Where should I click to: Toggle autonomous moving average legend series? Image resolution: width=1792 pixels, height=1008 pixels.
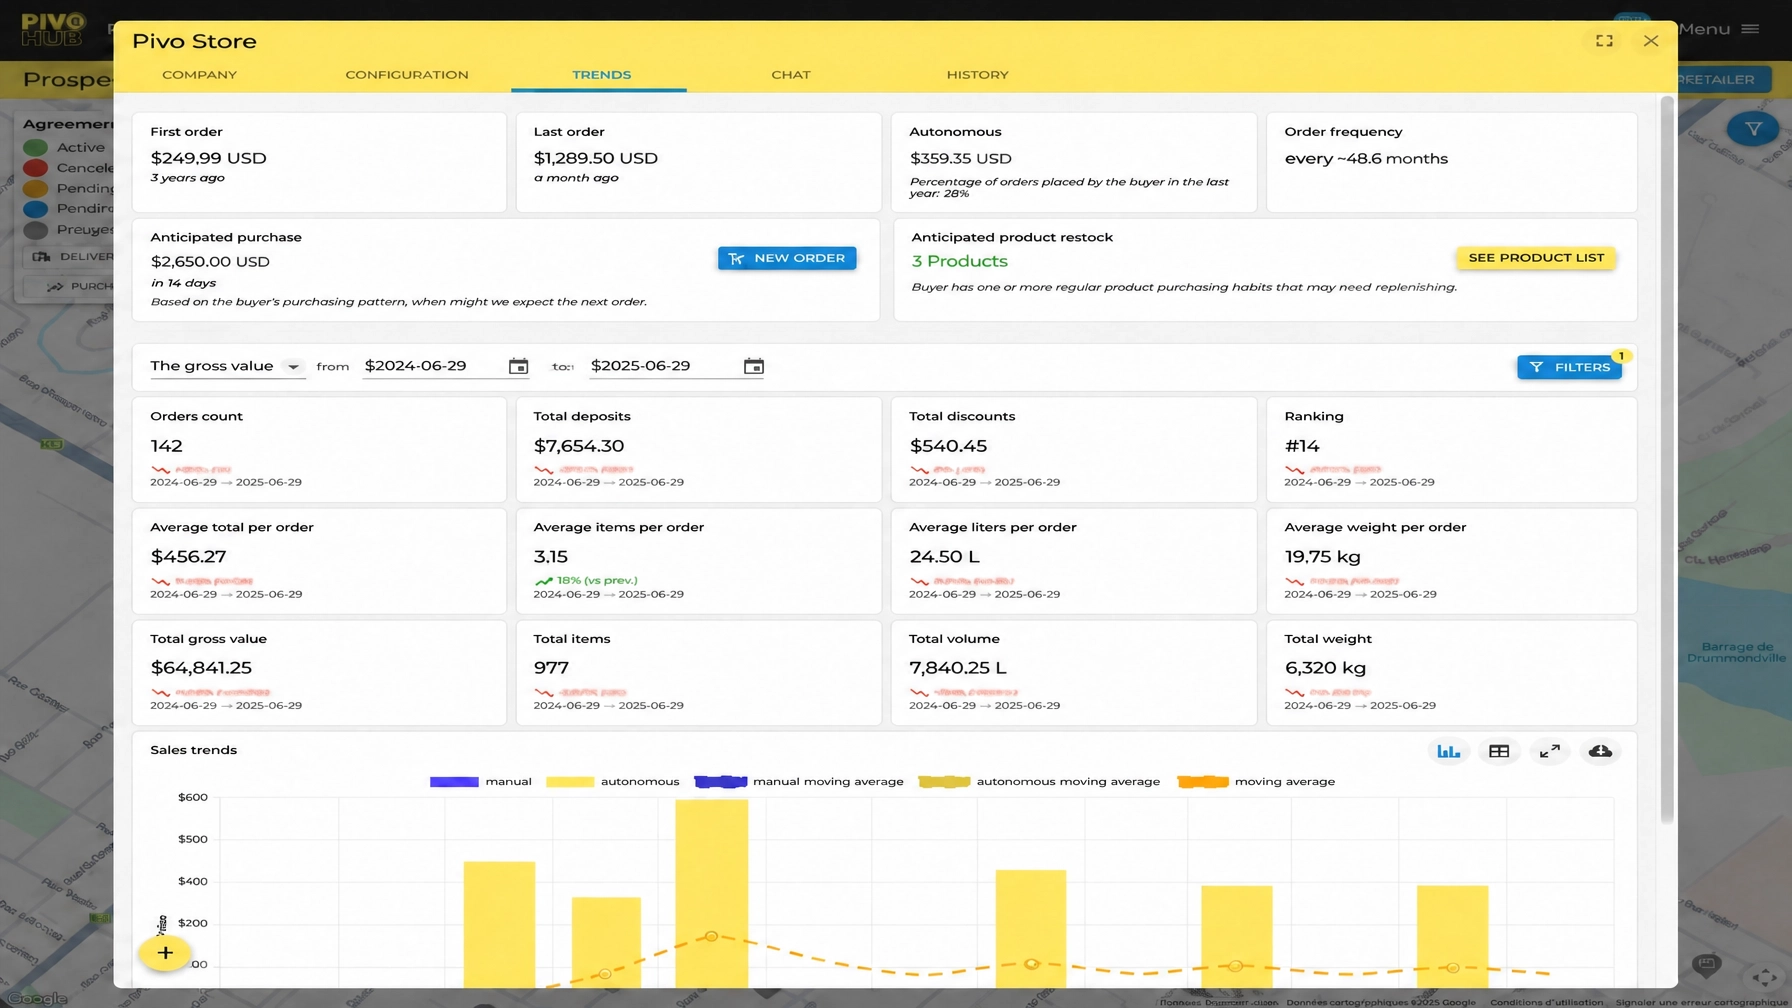point(1039,782)
